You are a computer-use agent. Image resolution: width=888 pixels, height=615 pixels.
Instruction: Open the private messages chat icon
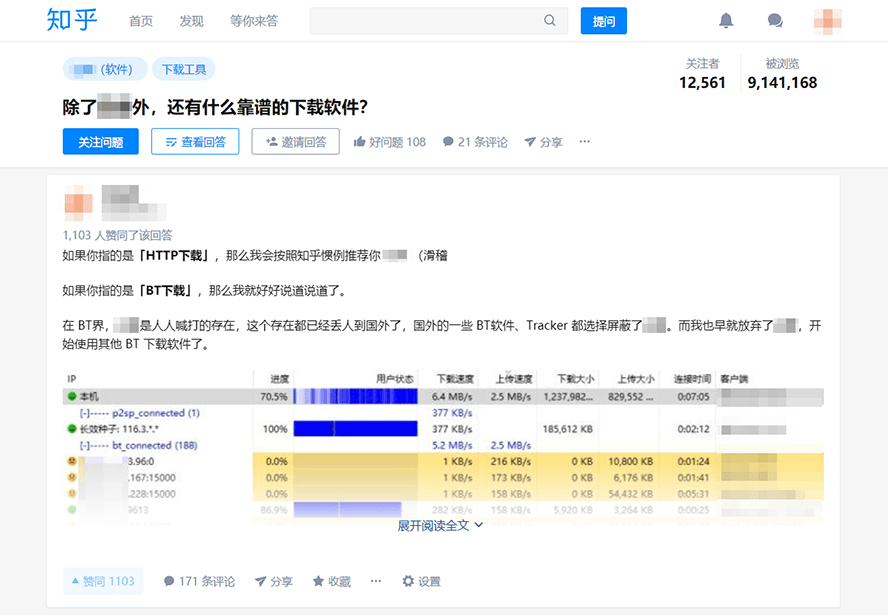(775, 21)
